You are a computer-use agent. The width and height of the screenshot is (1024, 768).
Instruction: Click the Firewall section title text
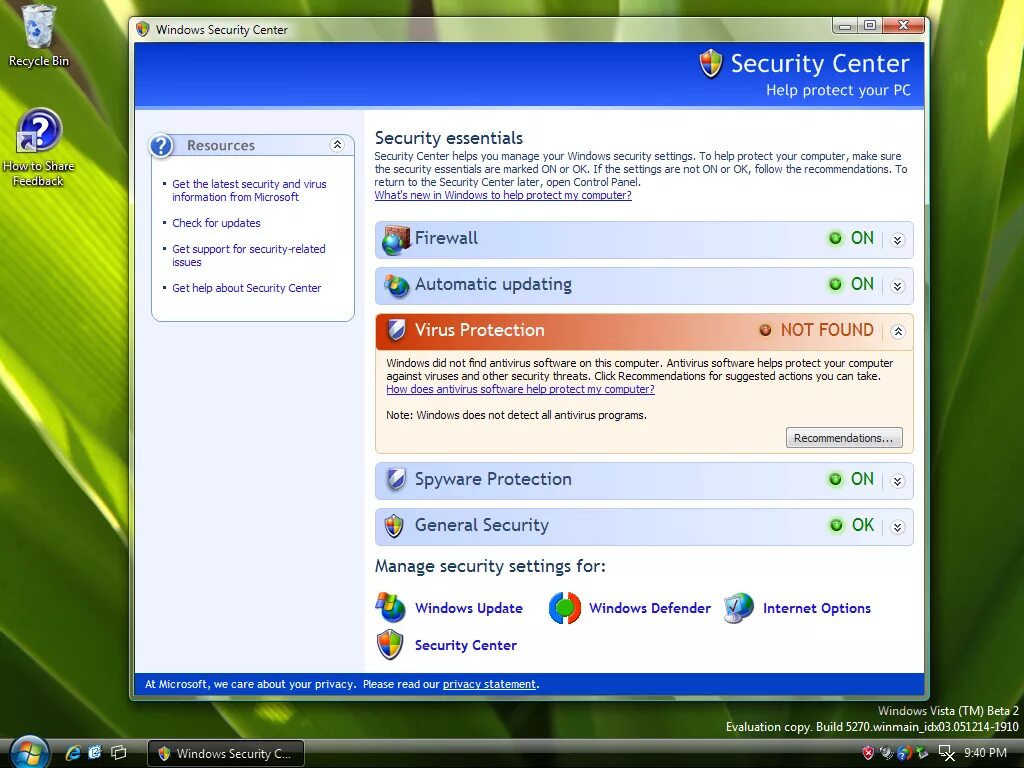[446, 238]
